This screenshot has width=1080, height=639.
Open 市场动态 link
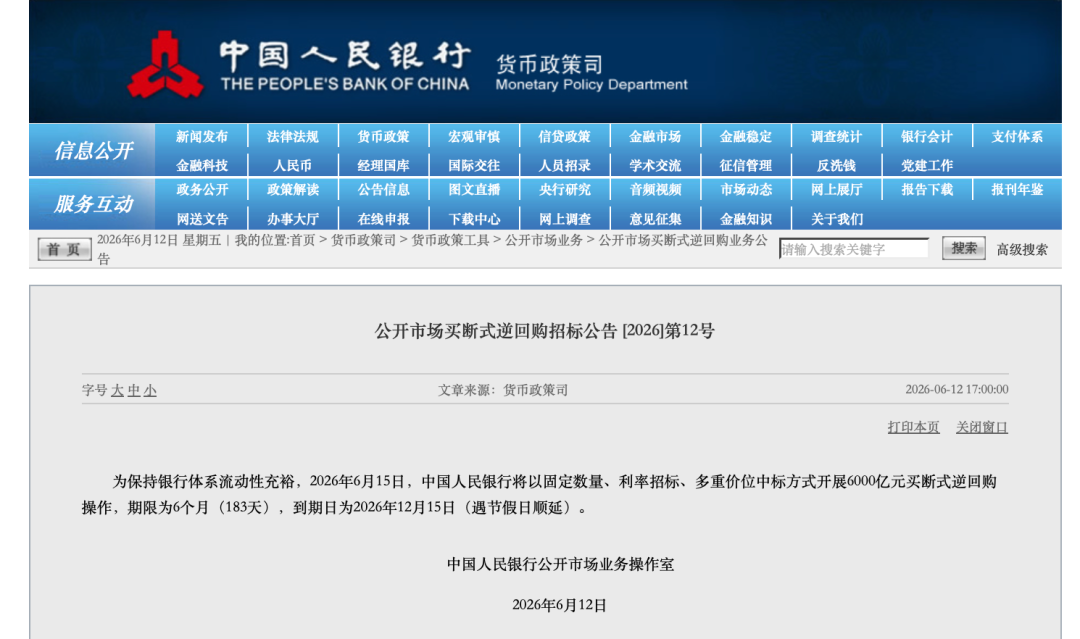click(746, 190)
